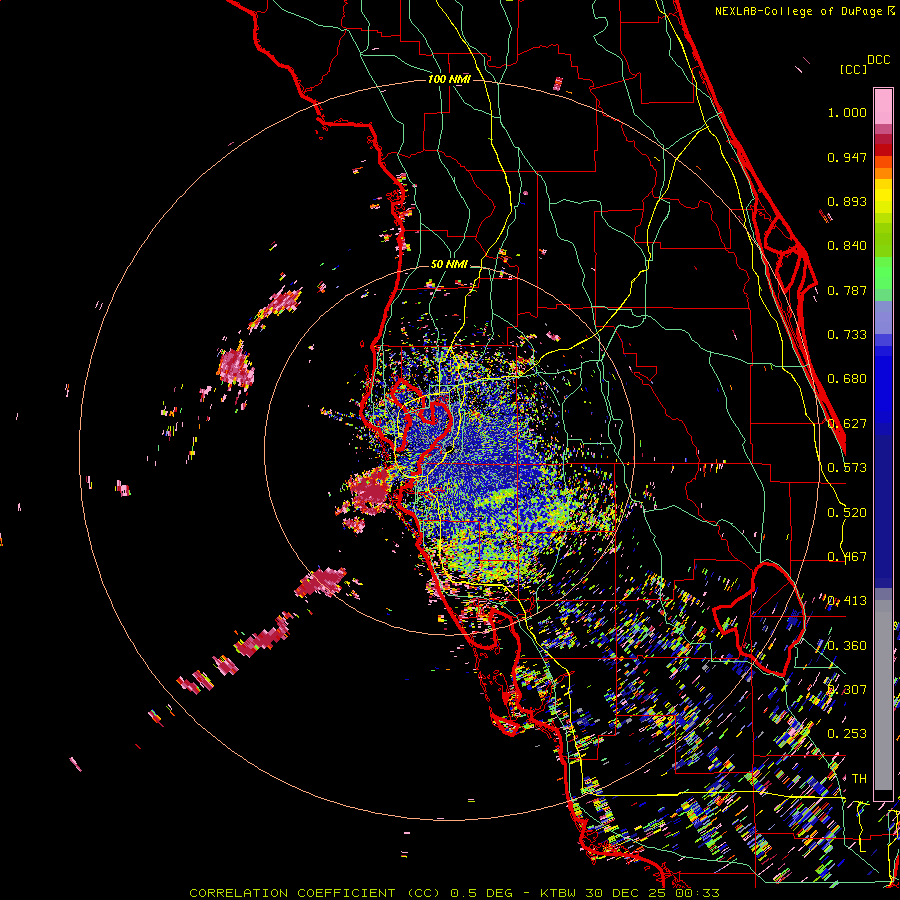The image size is (900, 900).
Task: Click the [CC] legend unit label
Action: 853,69
